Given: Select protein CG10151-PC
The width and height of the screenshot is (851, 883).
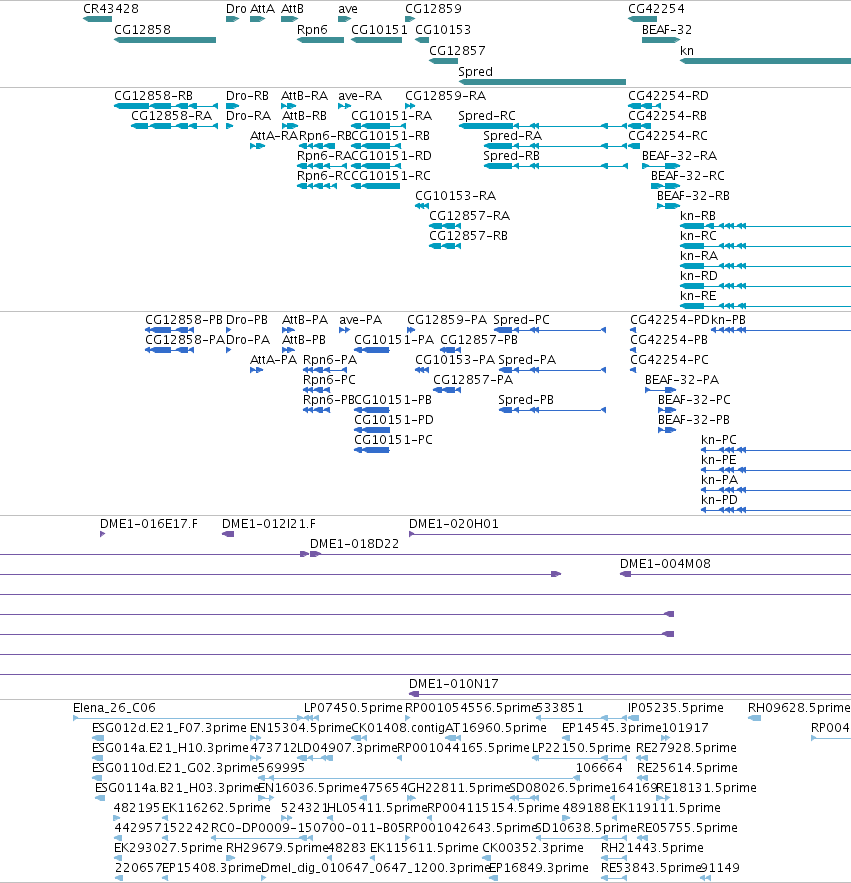Looking at the screenshot, I should 372,450.
